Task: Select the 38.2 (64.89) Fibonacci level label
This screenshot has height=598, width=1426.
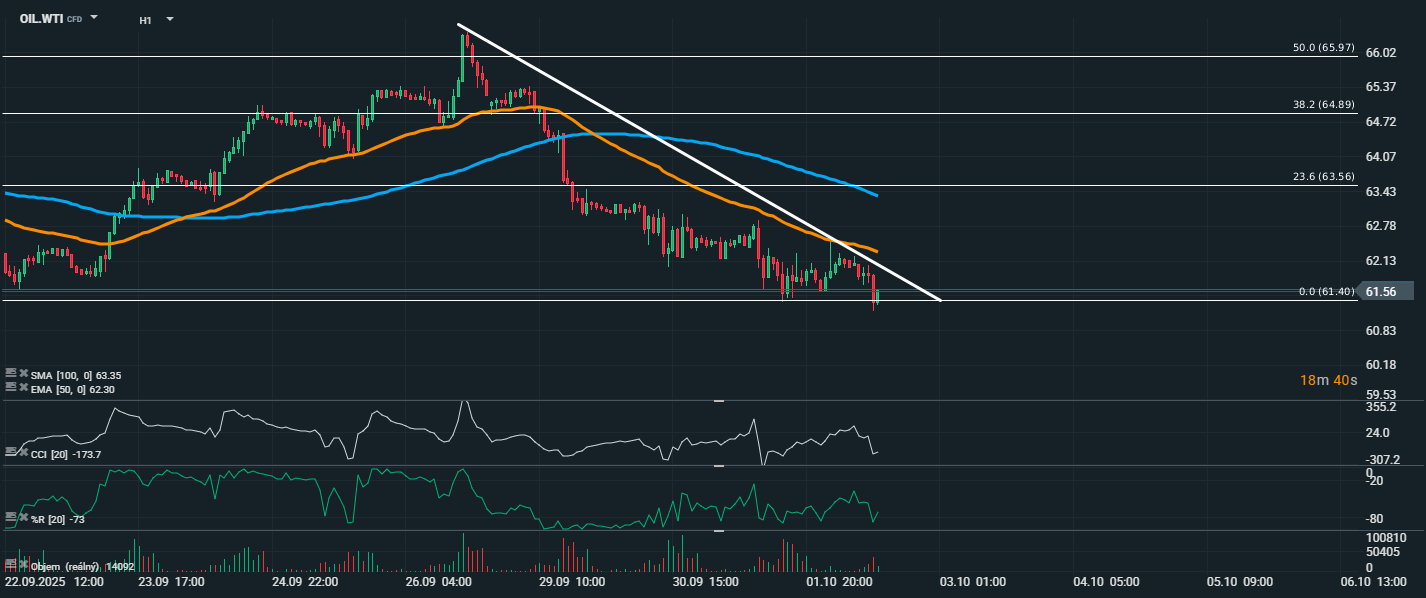Action: [x=1323, y=104]
